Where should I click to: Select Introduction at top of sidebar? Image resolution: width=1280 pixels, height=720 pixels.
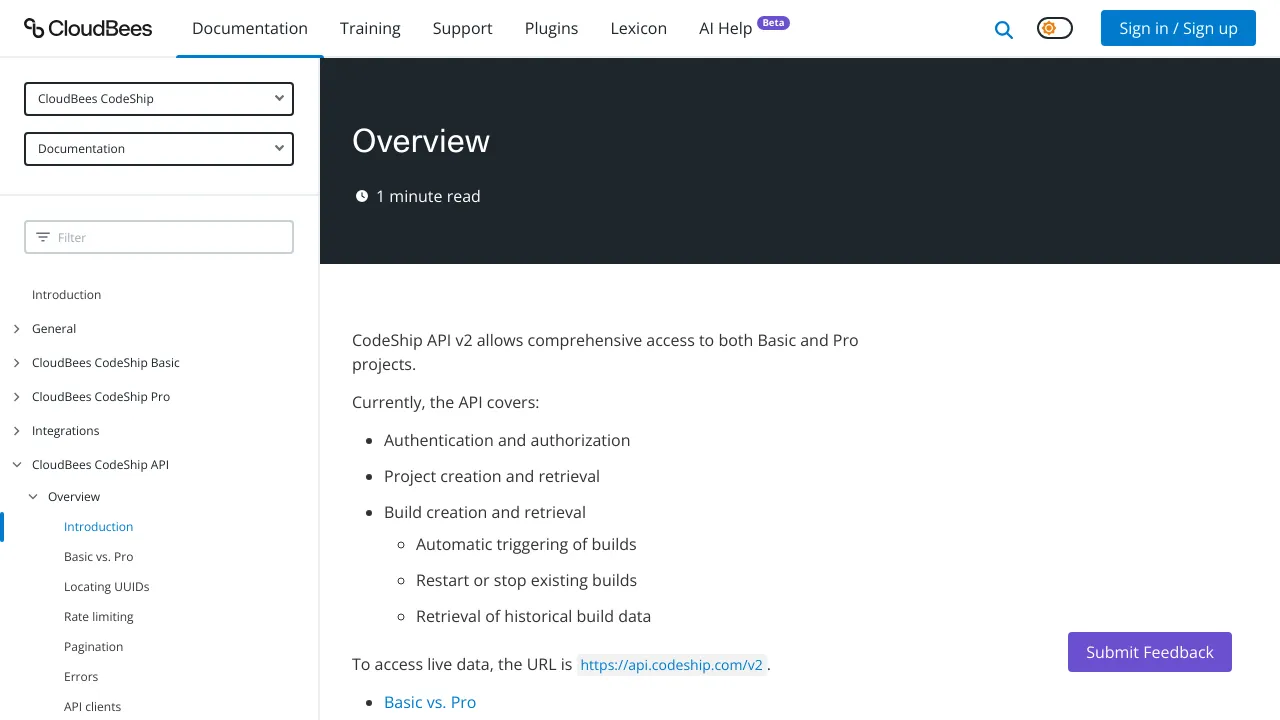tap(66, 295)
